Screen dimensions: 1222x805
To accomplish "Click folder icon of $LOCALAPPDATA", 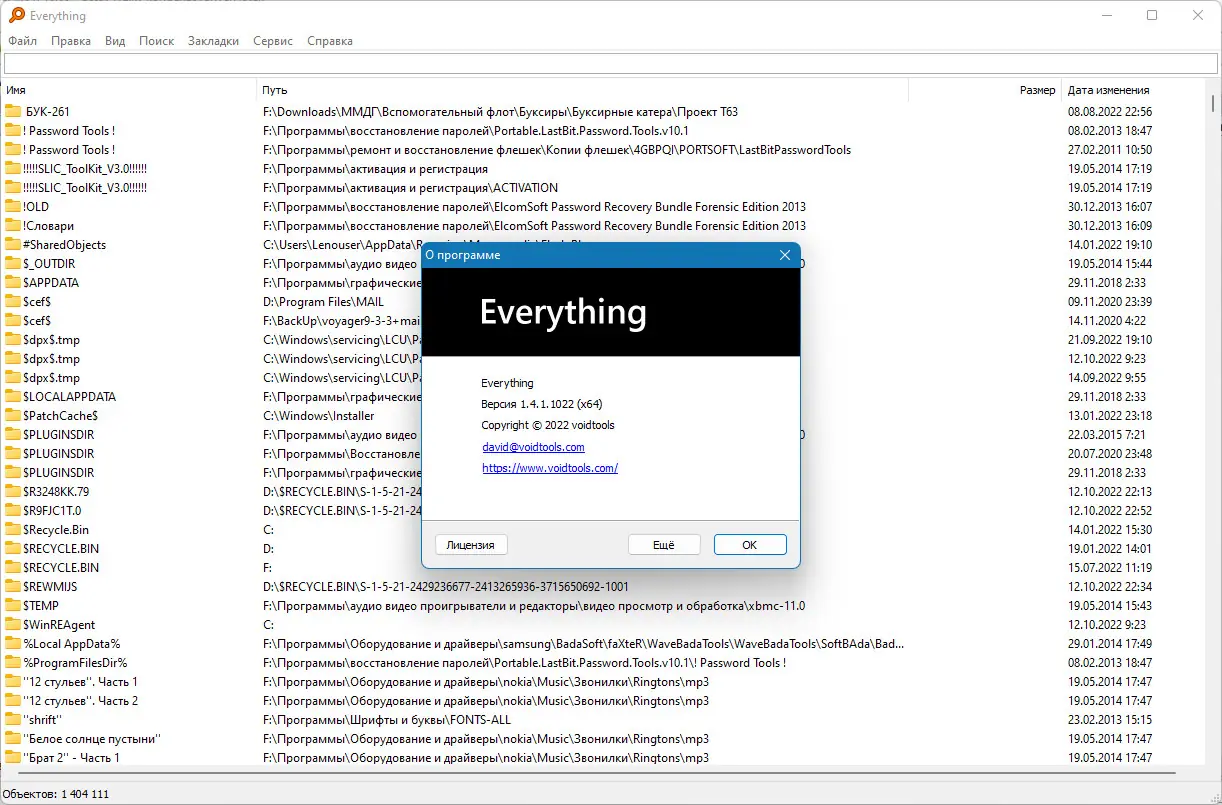I will [13, 397].
